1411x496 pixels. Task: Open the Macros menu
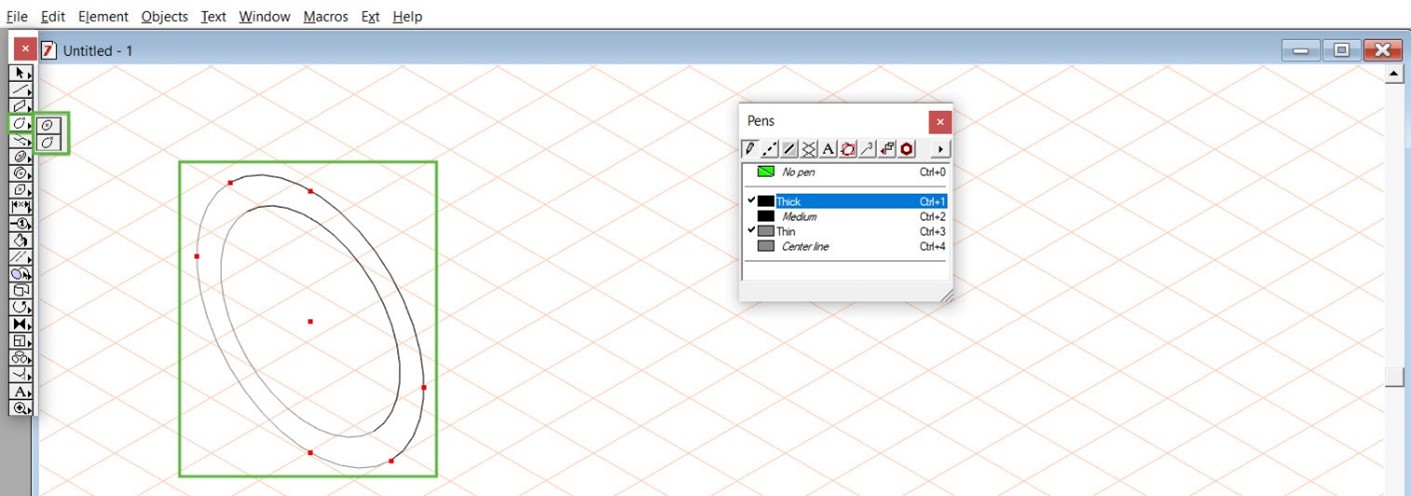(325, 16)
